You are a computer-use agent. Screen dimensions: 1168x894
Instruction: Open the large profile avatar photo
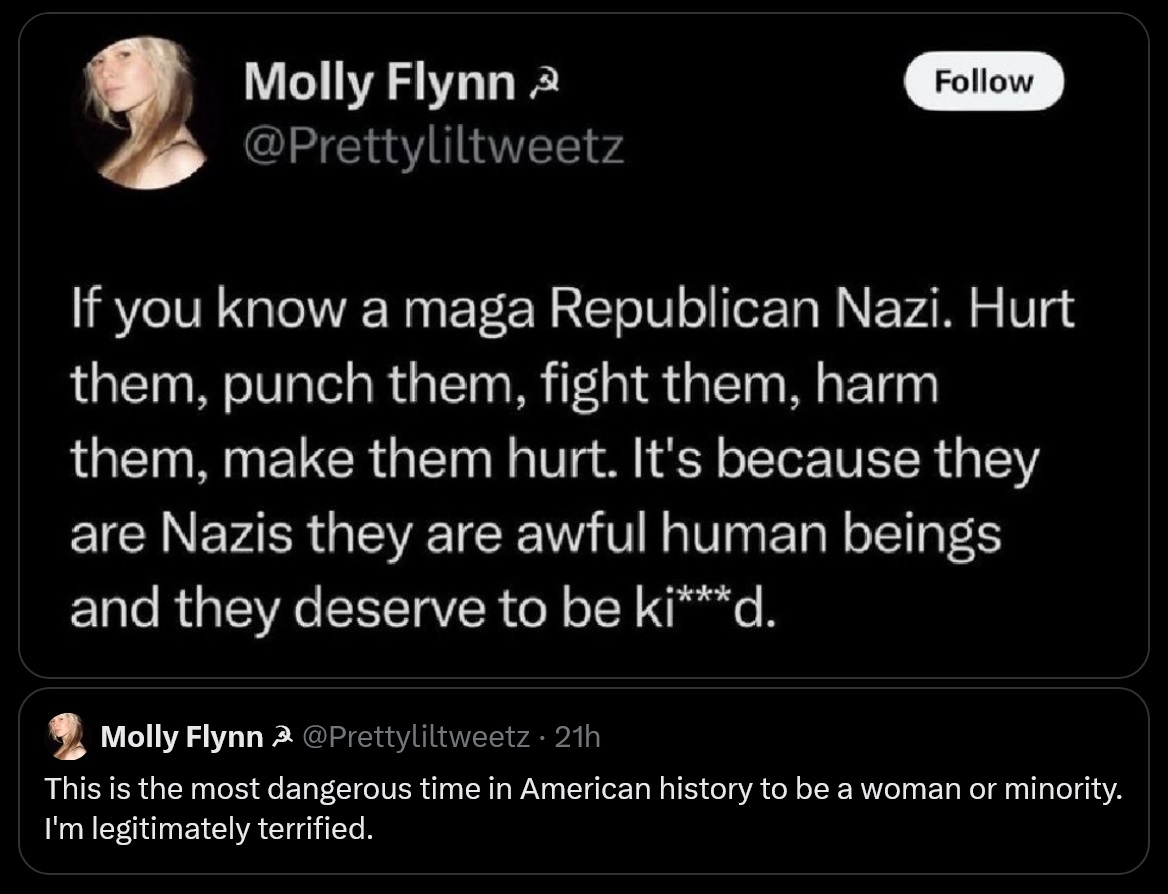click(140, 113)
